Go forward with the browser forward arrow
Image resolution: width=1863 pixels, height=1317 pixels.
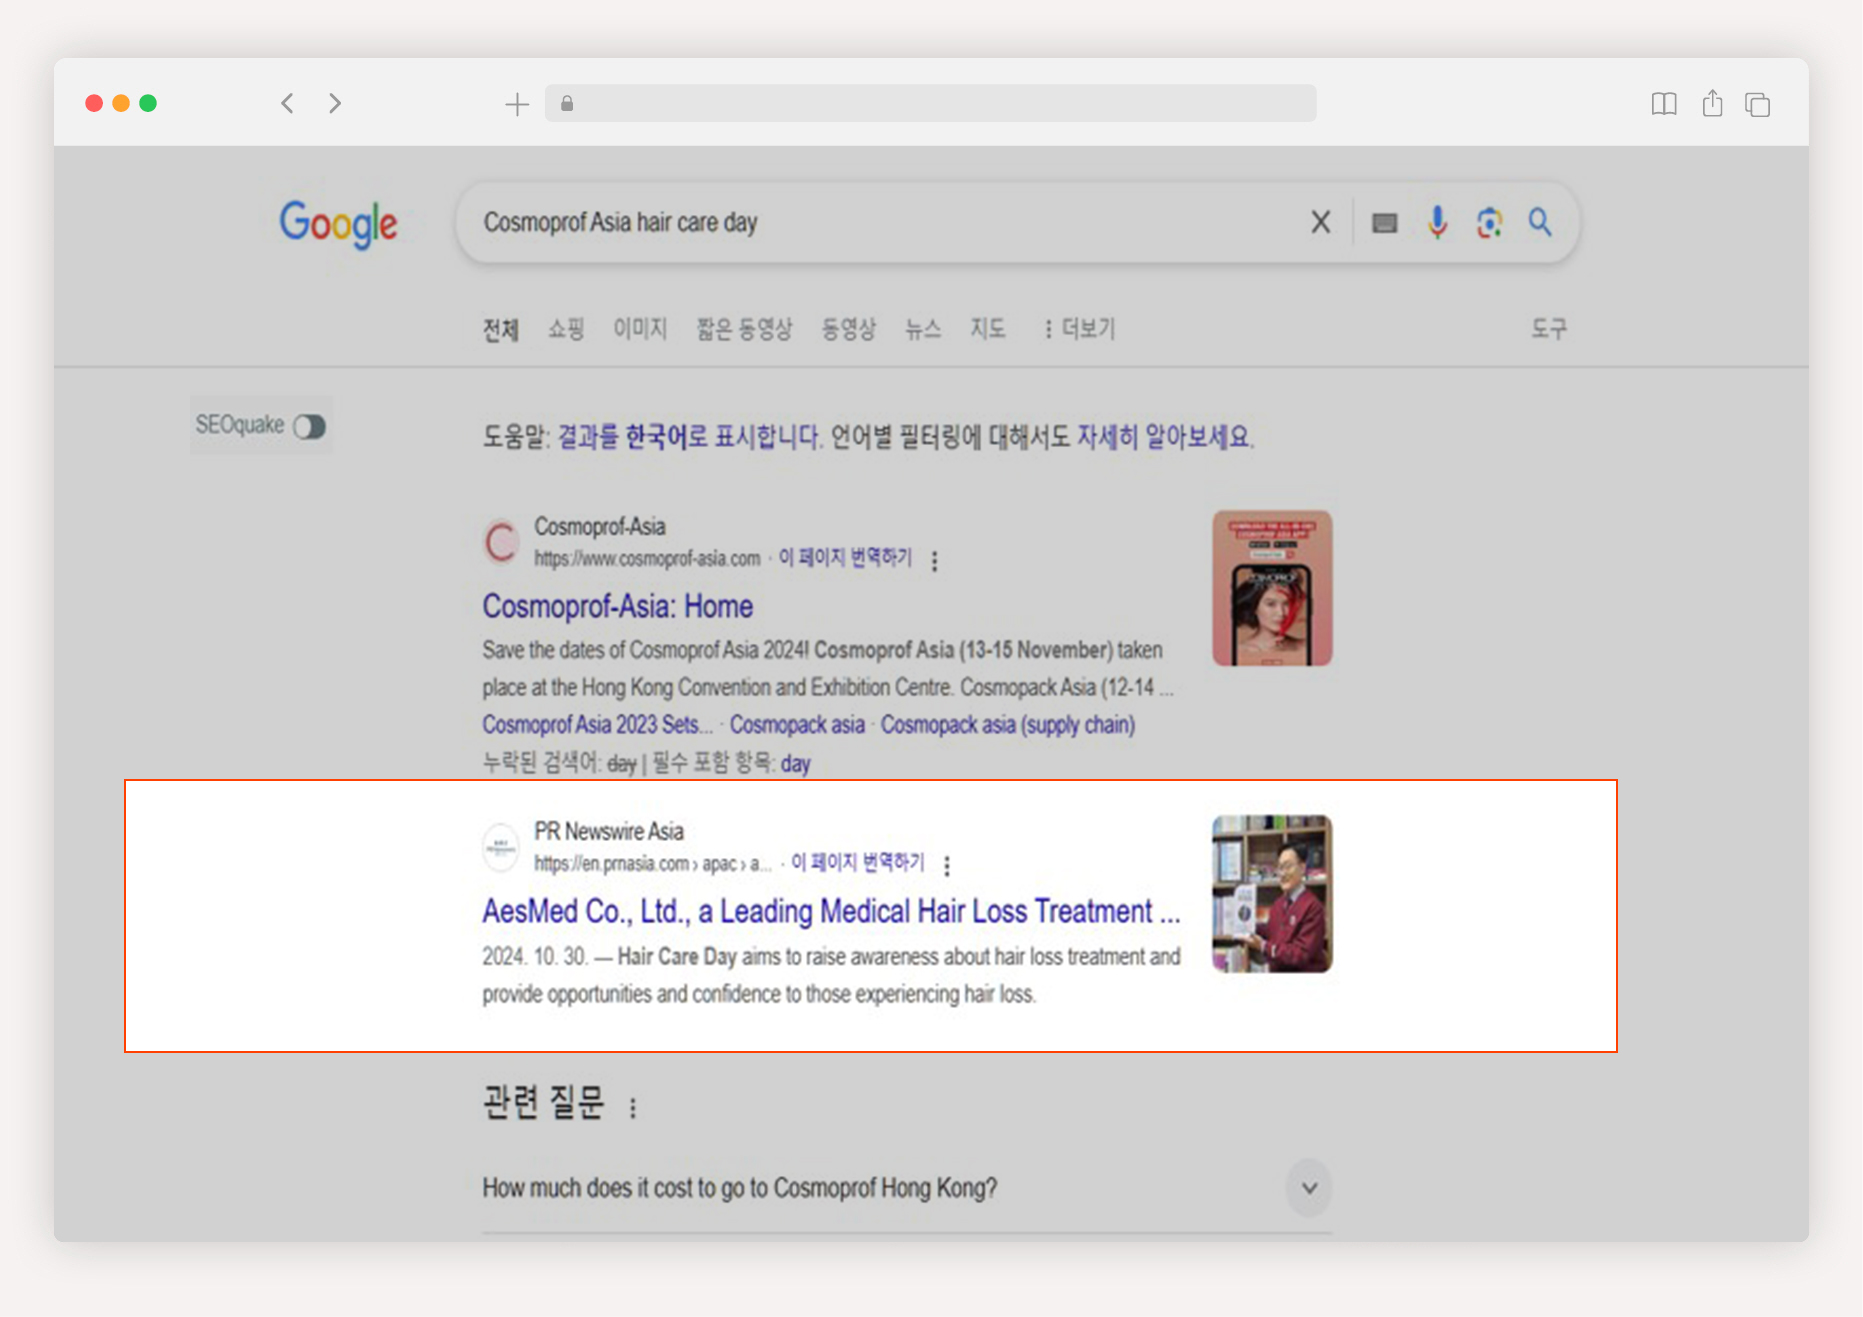(335, 103)
